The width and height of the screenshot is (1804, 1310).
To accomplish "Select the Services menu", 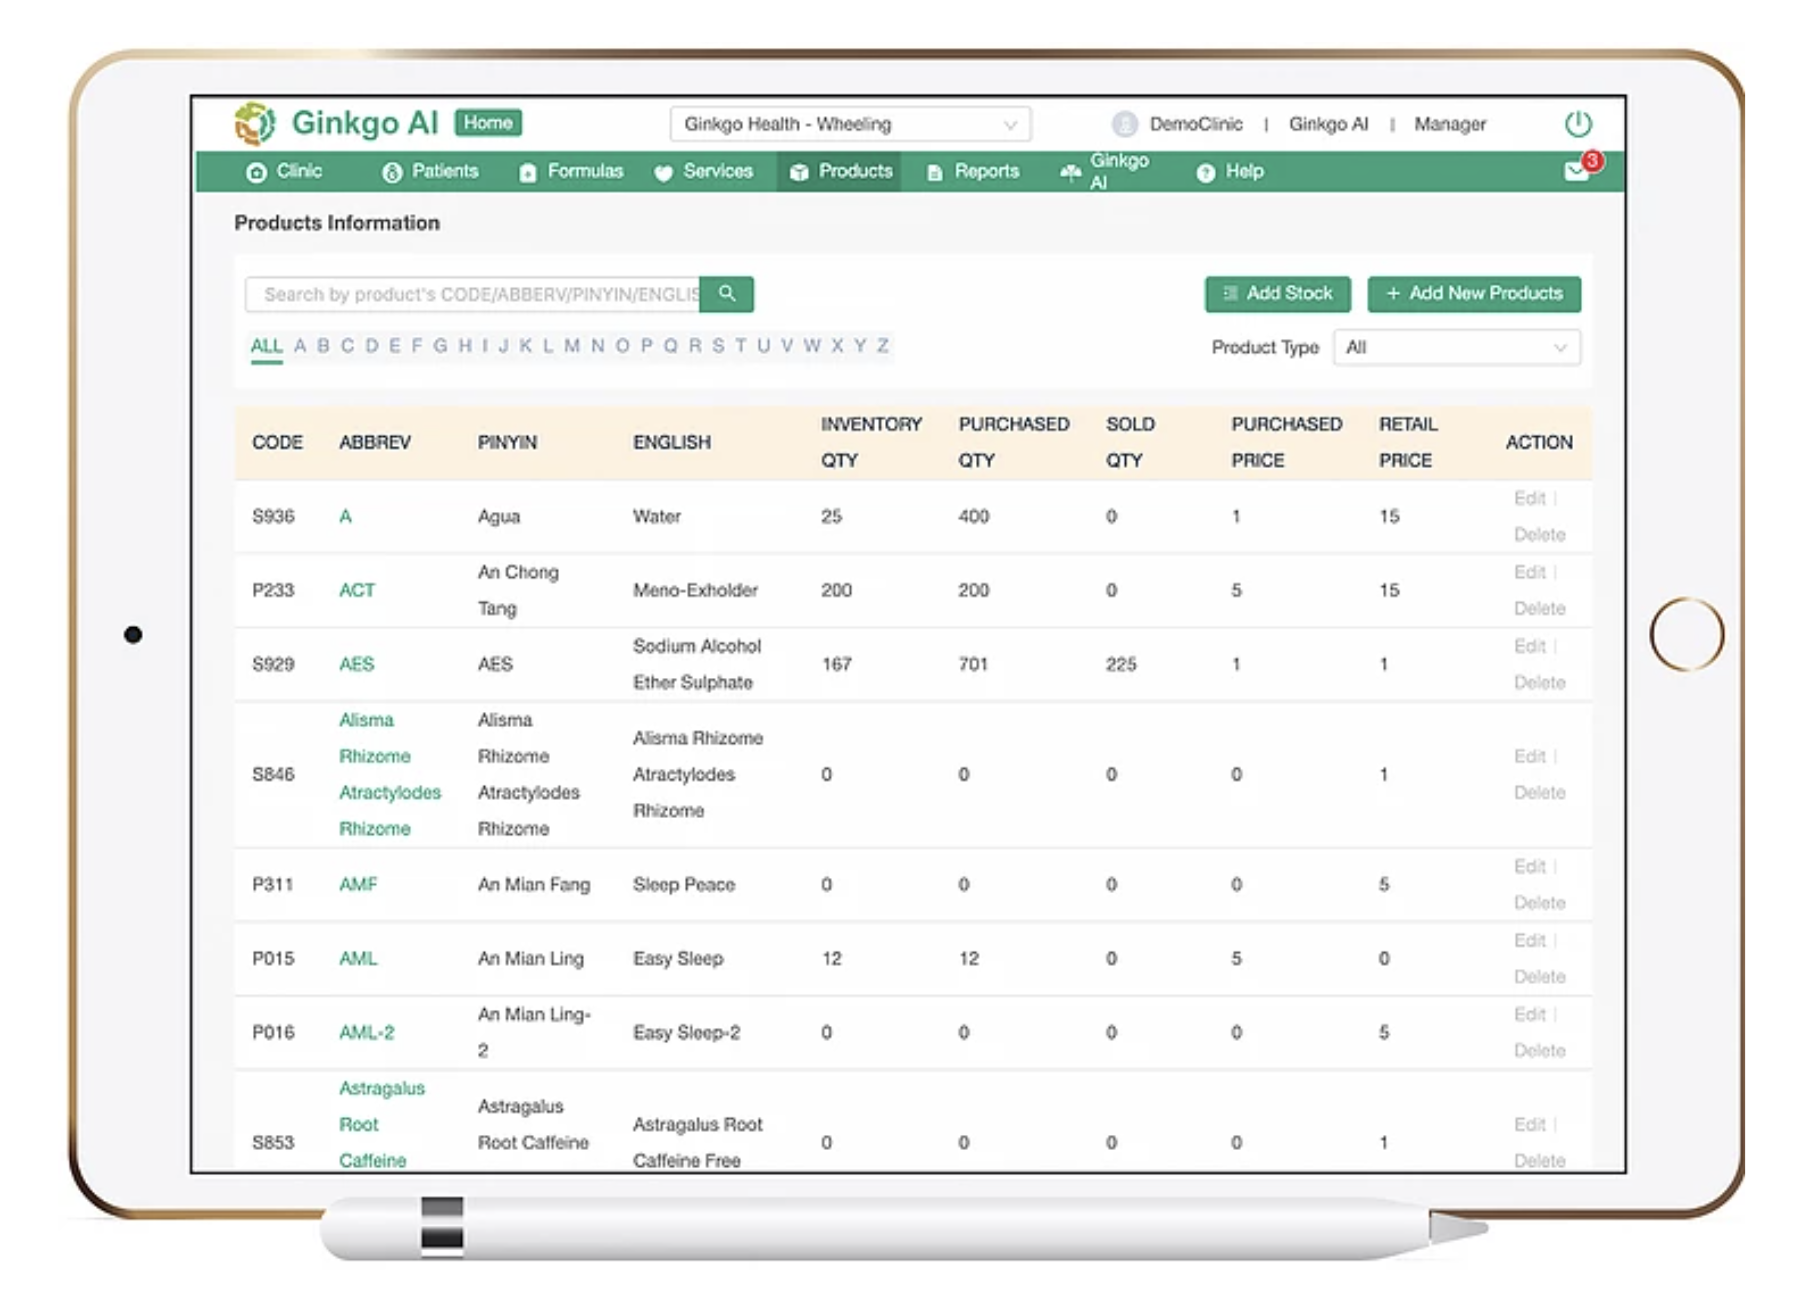I will [703, 171].
